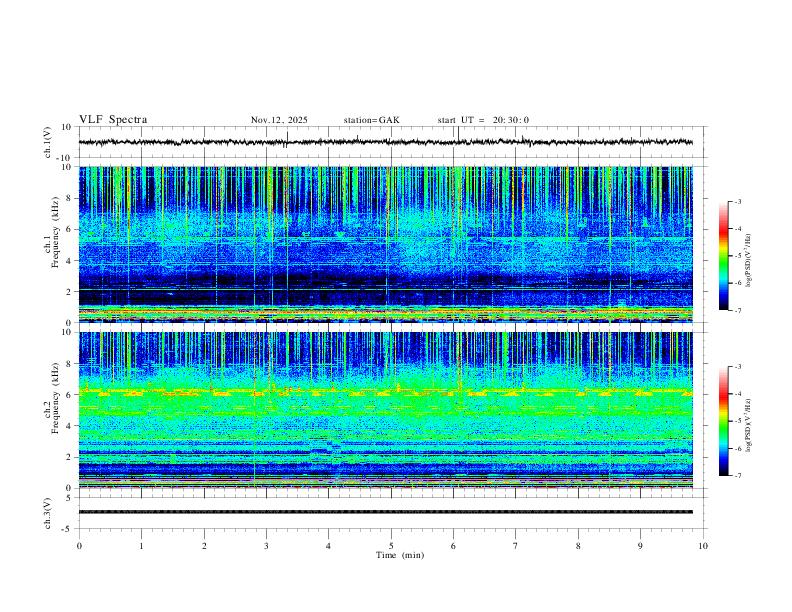Click the "6" kHz tick on ch.2 spectrogram
This screenshot has height=612, width=792.
[69, 395]
